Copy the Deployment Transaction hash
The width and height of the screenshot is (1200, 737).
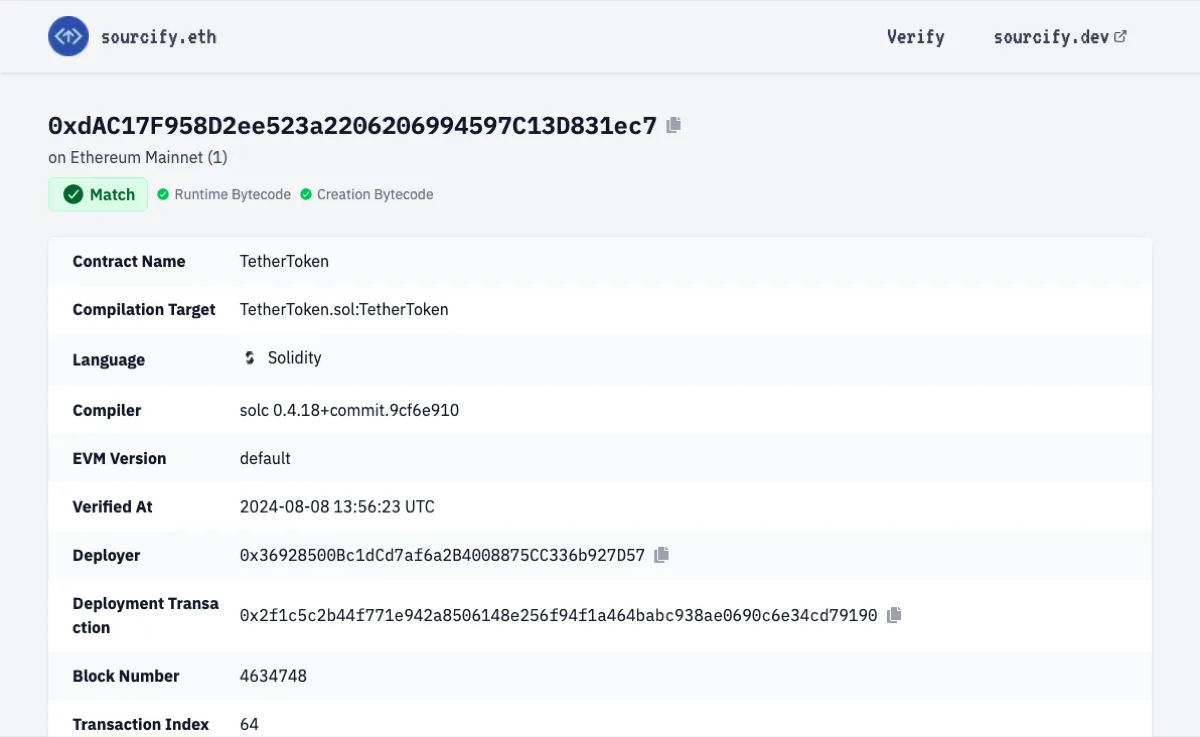pos(894,615)
